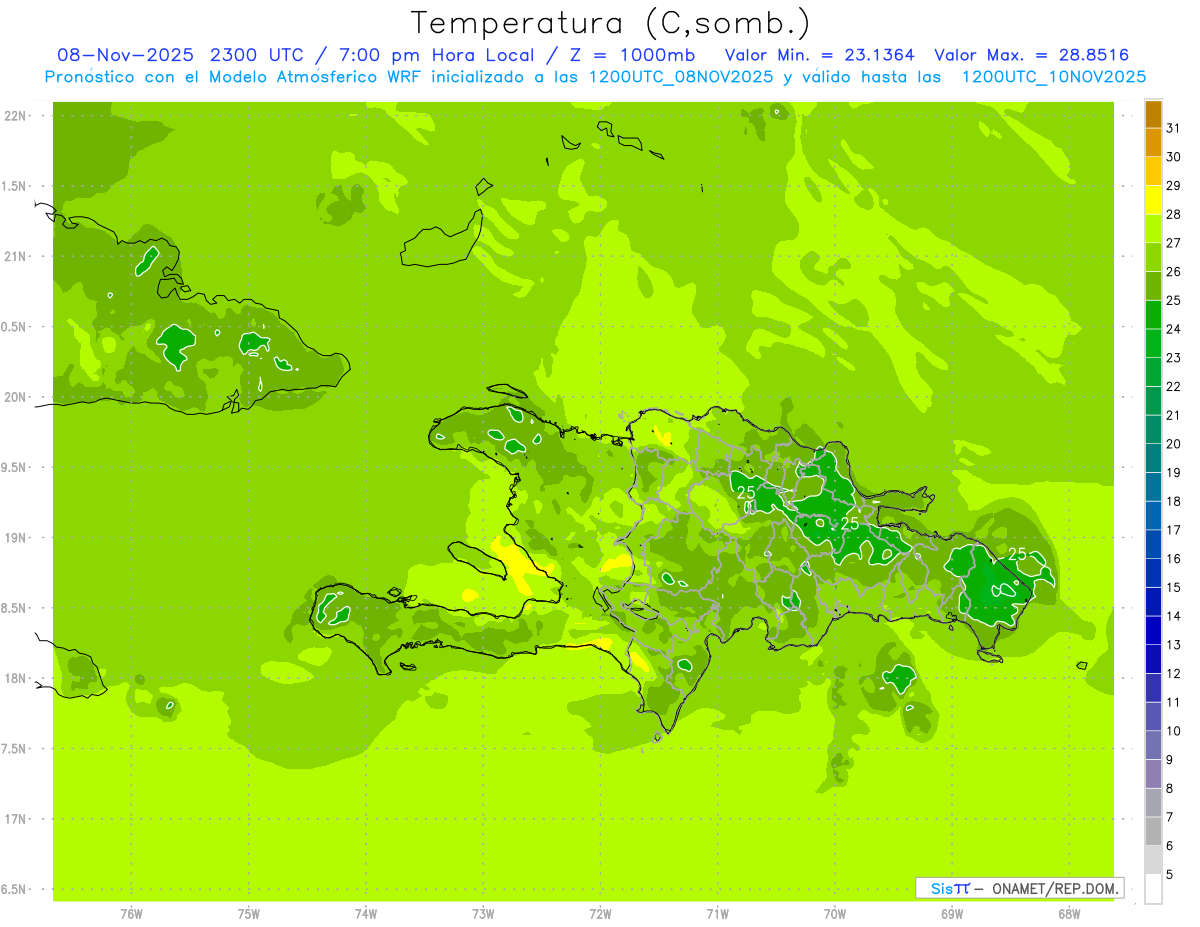This screenshot has width=1200, height=927.
Task: Click the '8.5N' latitude axis label
Action: point(16,608)
